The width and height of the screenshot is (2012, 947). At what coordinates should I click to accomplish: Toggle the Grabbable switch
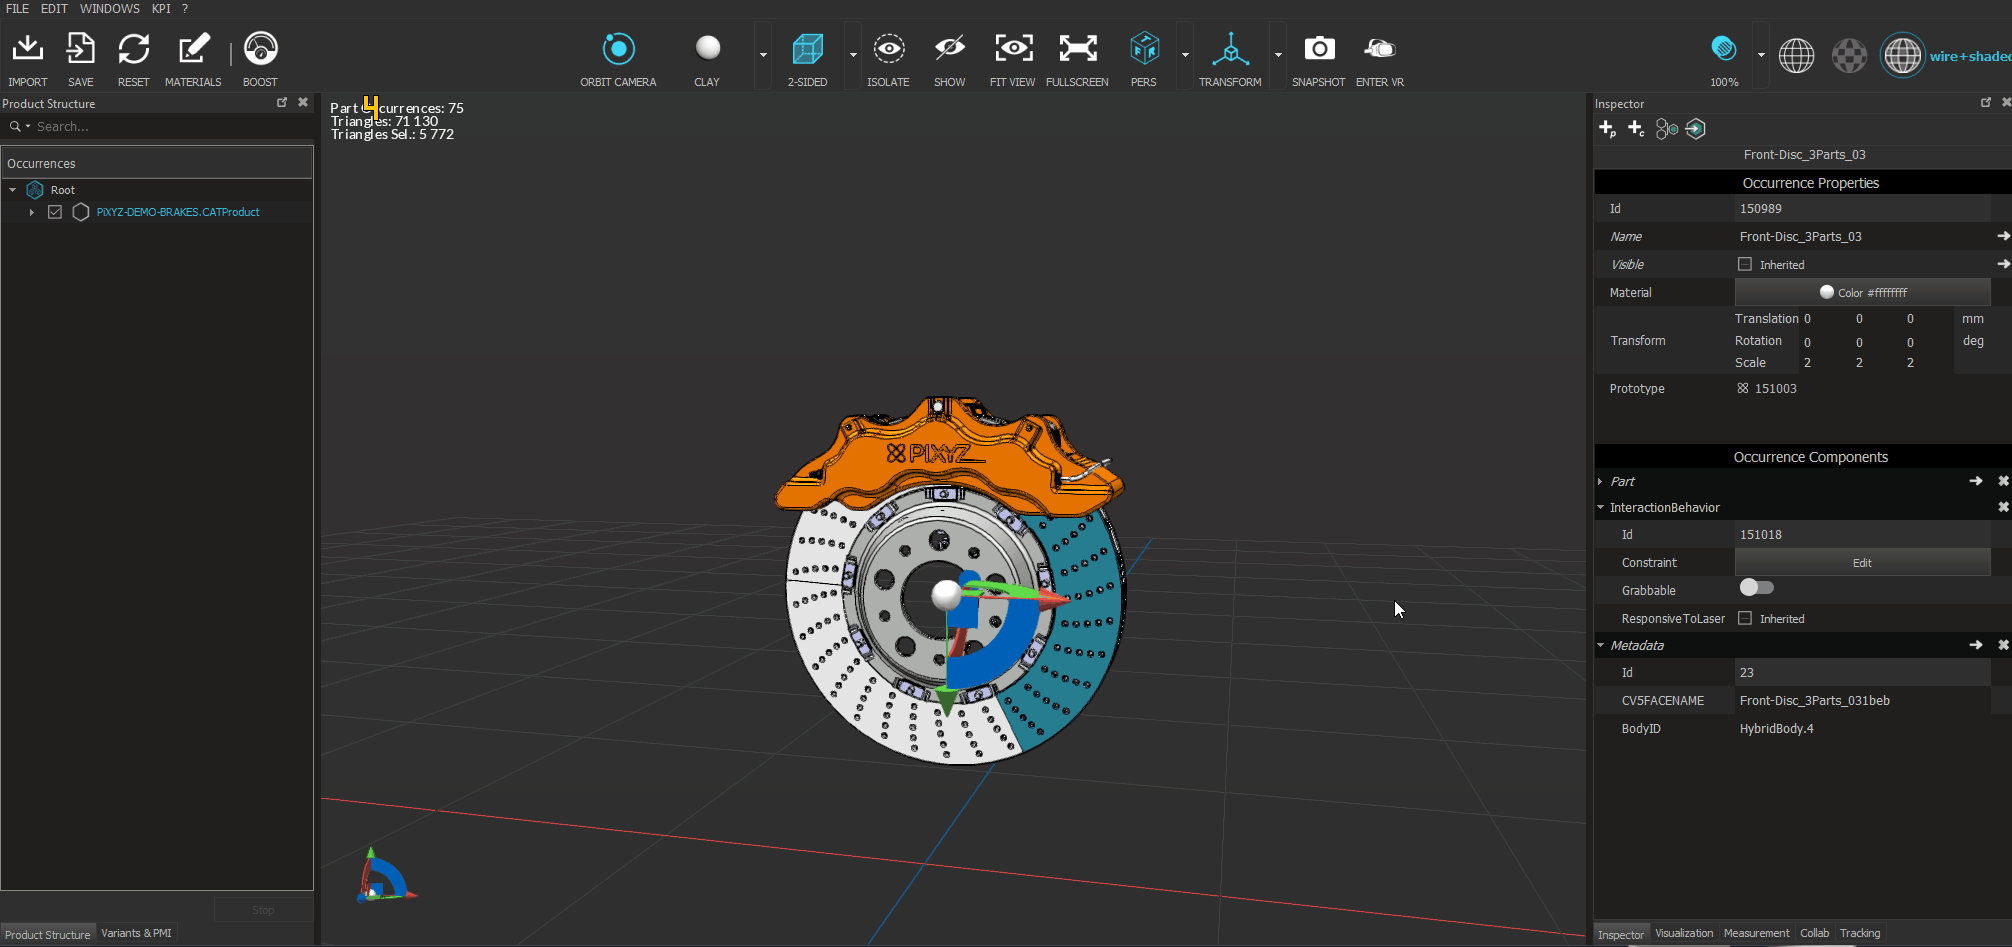click(x=1756, y=588)
